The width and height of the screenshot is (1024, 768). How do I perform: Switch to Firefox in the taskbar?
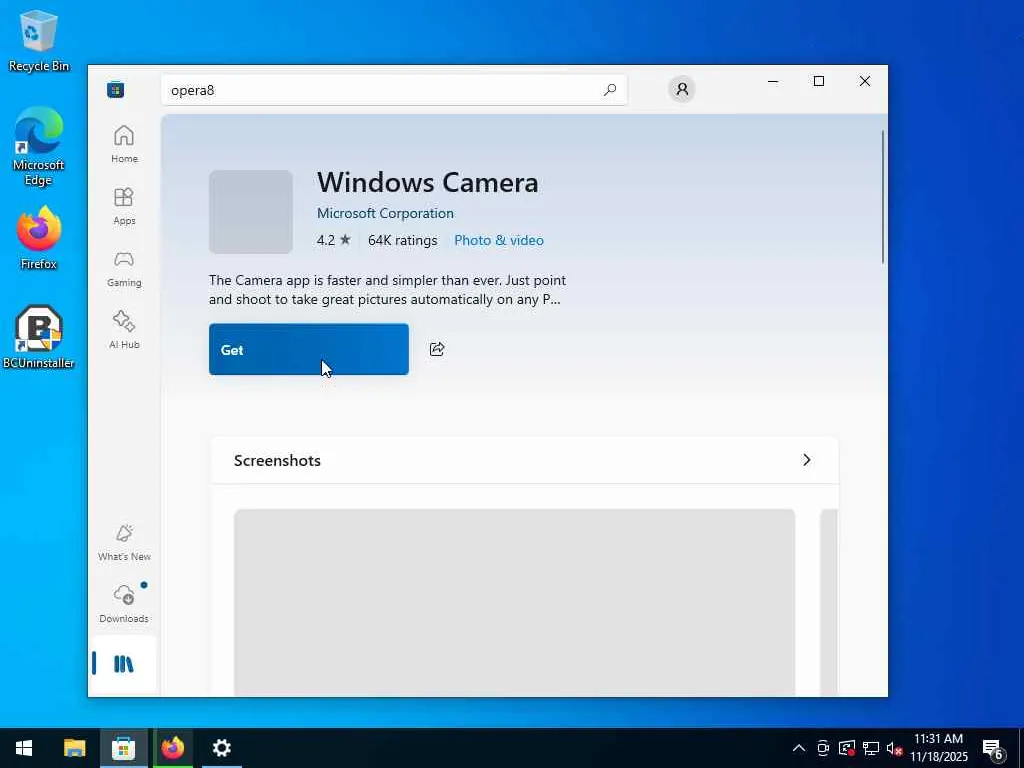pyautogui.click(x=172, y=748)
